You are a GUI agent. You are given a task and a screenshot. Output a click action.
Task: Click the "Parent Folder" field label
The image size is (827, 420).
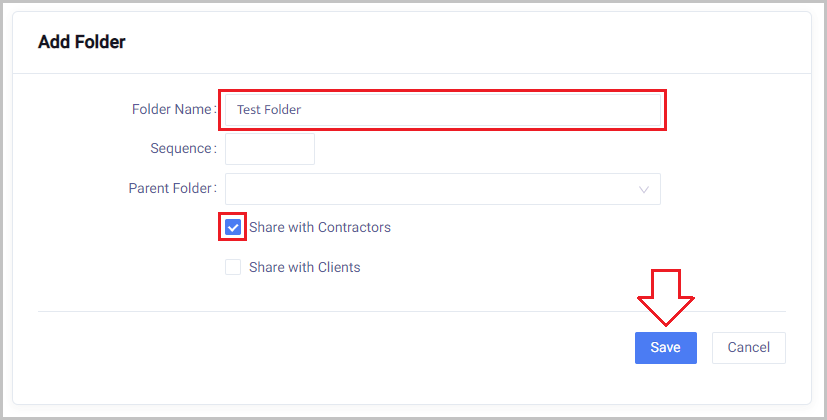170,189
